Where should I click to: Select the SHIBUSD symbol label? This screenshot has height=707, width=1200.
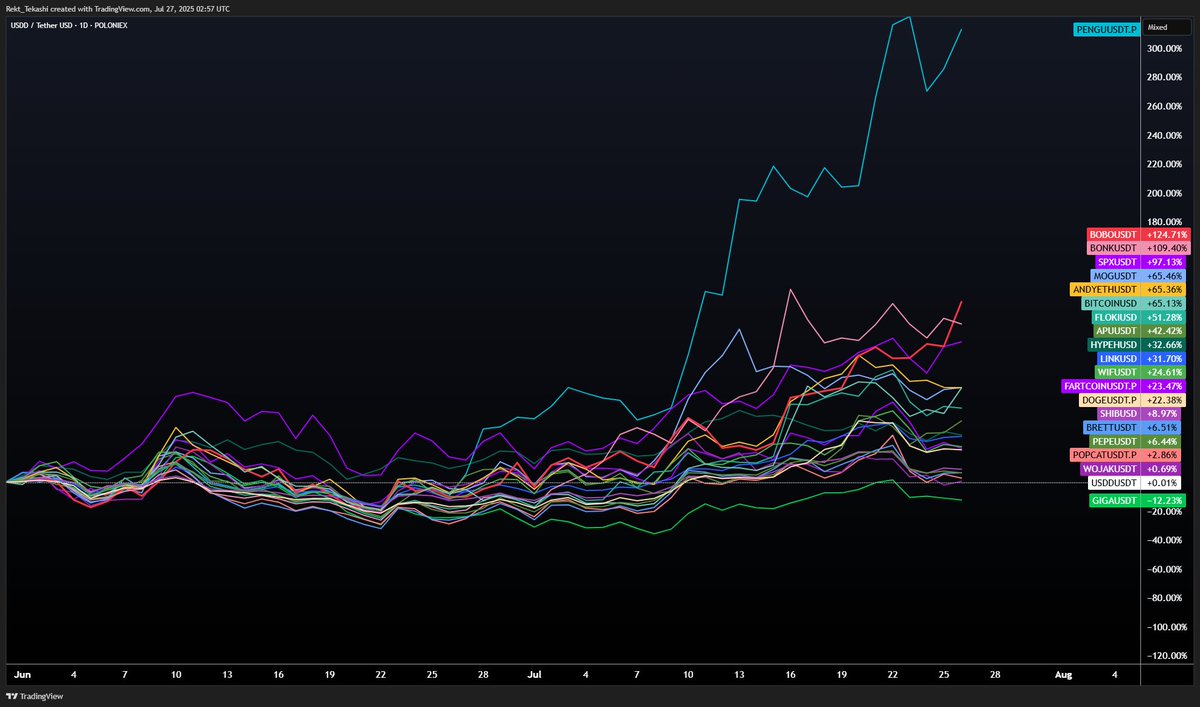click(1118, 414)
